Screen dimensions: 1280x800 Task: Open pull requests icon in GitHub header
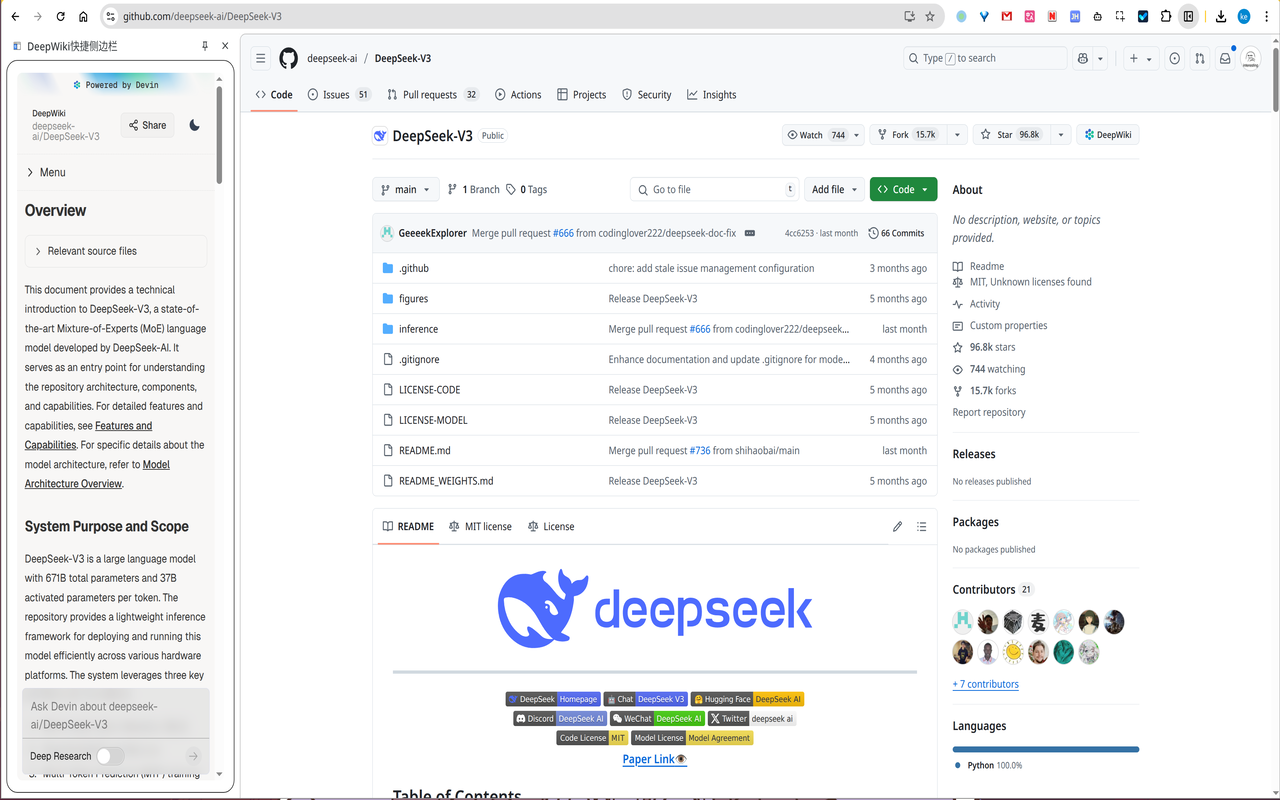click(1199, 58)
